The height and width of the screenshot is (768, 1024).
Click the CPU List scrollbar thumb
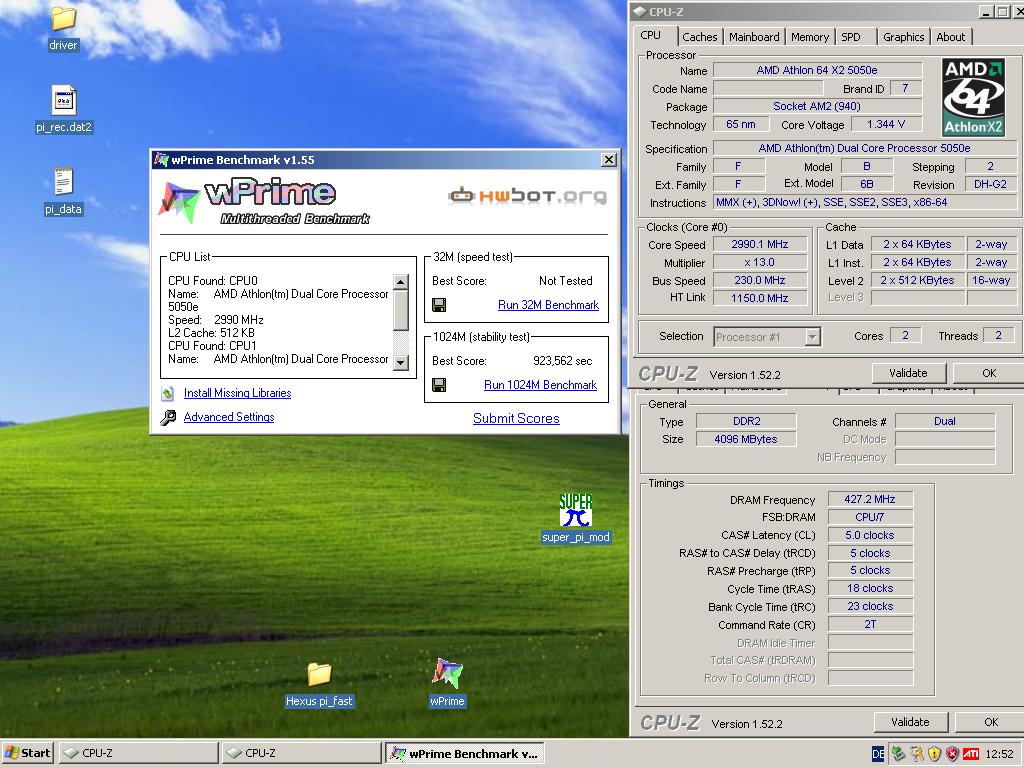coord(401,310)
